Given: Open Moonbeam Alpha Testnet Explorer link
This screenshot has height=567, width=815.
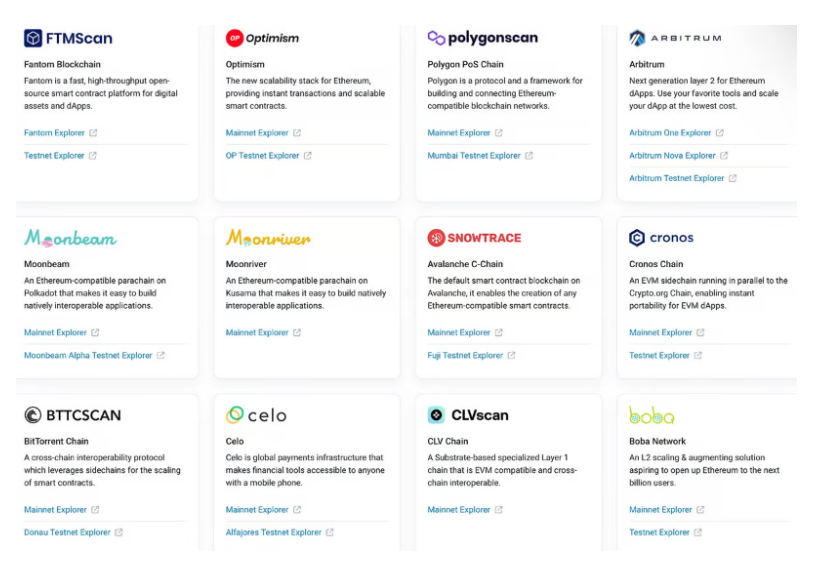Looking at the screenshot, I should (88, 355).
